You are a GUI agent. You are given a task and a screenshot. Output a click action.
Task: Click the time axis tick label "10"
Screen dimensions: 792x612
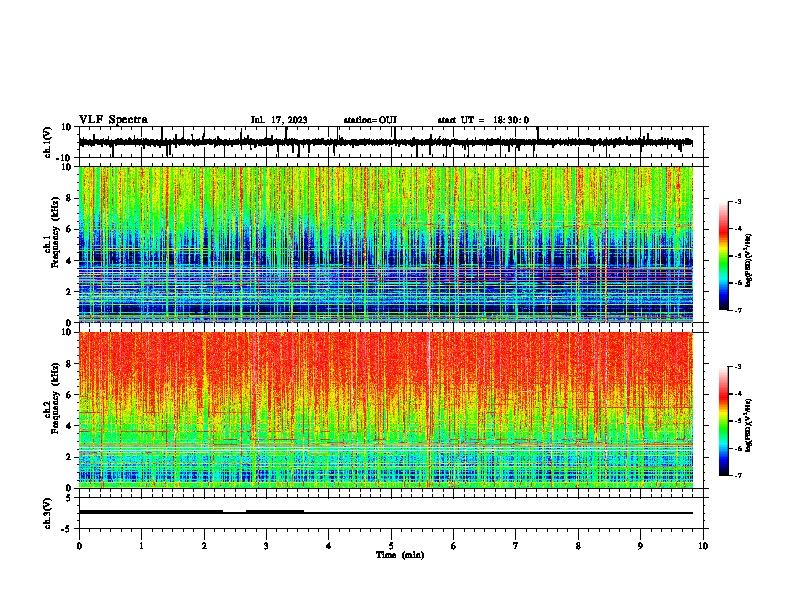(x=703, y=546)
